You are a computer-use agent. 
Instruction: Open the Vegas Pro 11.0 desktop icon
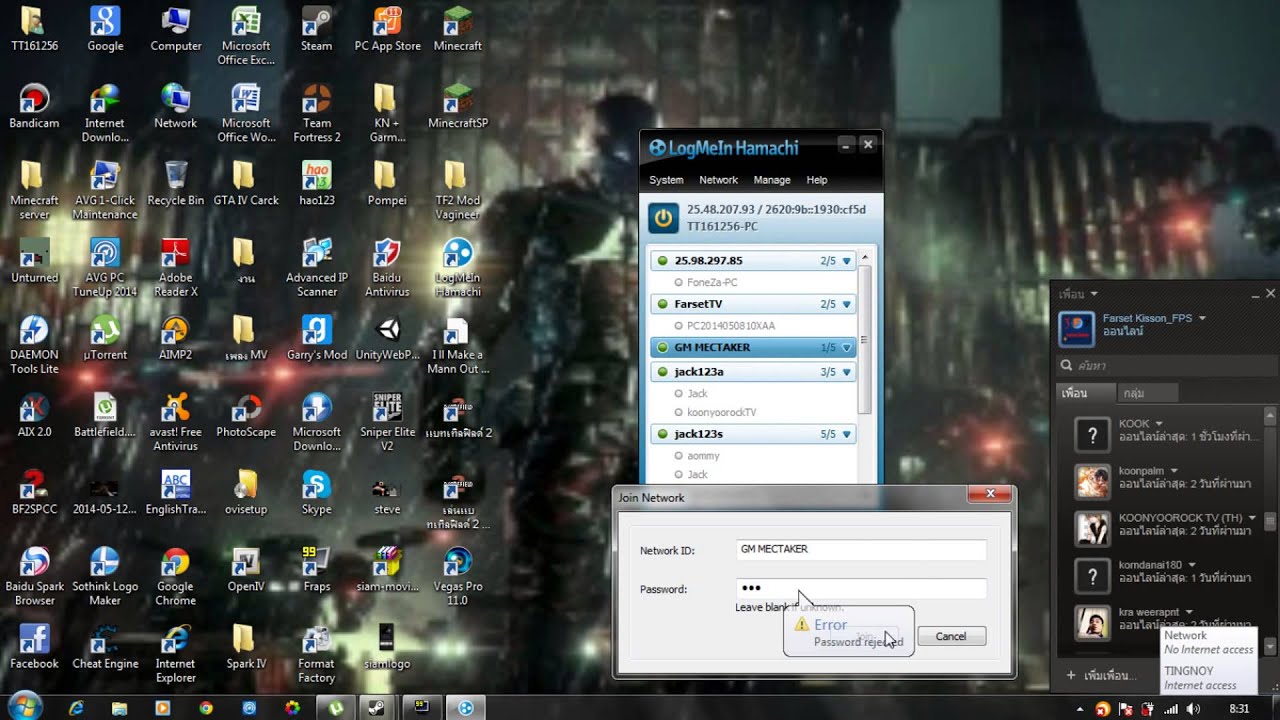point(457,577)
